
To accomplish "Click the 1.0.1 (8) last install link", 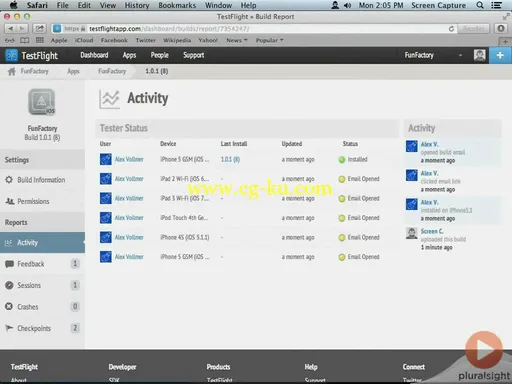I will pyautogui.click(x=230, y=159).
